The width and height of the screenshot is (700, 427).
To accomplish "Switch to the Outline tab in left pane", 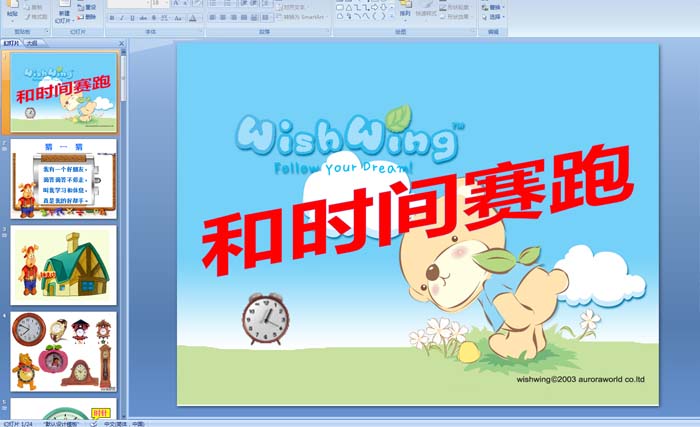I will pos(31,43).
